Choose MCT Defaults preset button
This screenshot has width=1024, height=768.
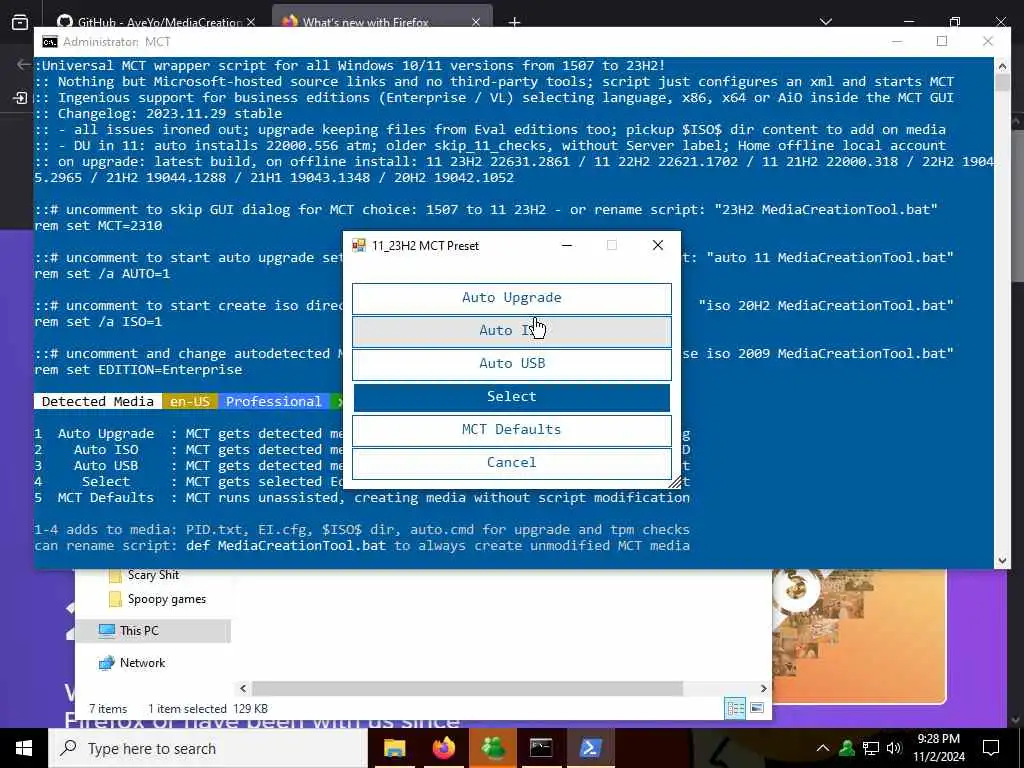[511, 430]
